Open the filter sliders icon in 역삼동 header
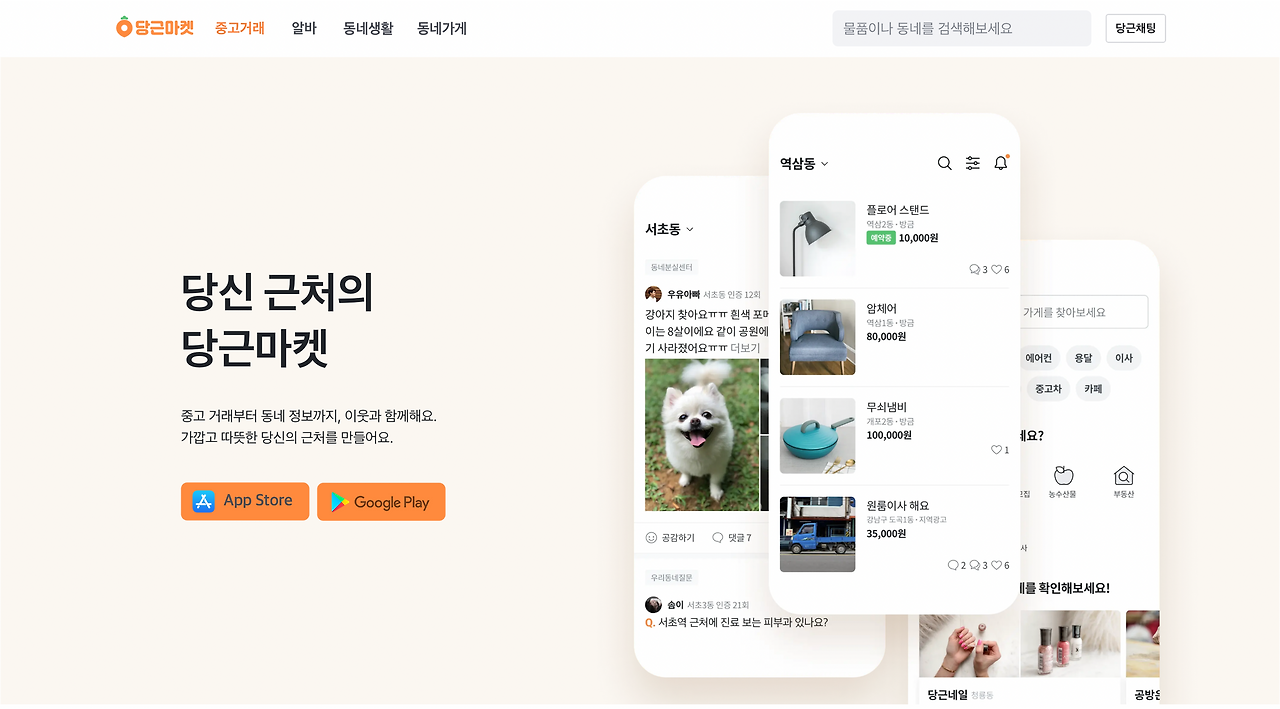Viewport: 1280px width, 709px height. point(972,163)
